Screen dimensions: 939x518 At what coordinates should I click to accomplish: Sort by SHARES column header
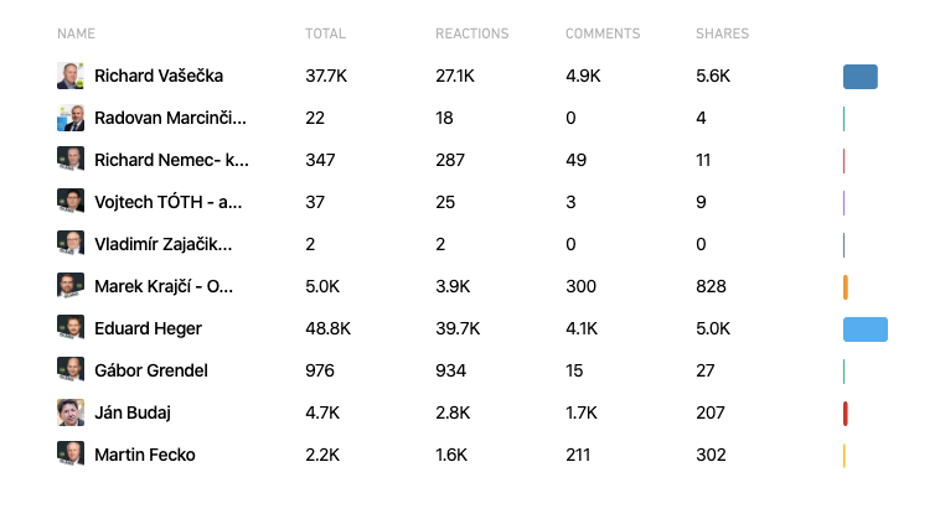click(x=722, y=33)
